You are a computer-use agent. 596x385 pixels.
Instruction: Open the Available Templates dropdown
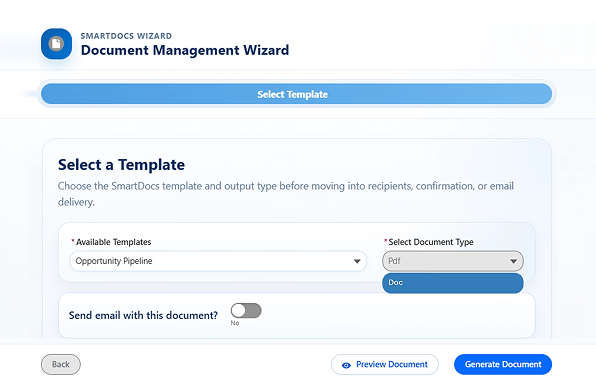click(218, 261)
